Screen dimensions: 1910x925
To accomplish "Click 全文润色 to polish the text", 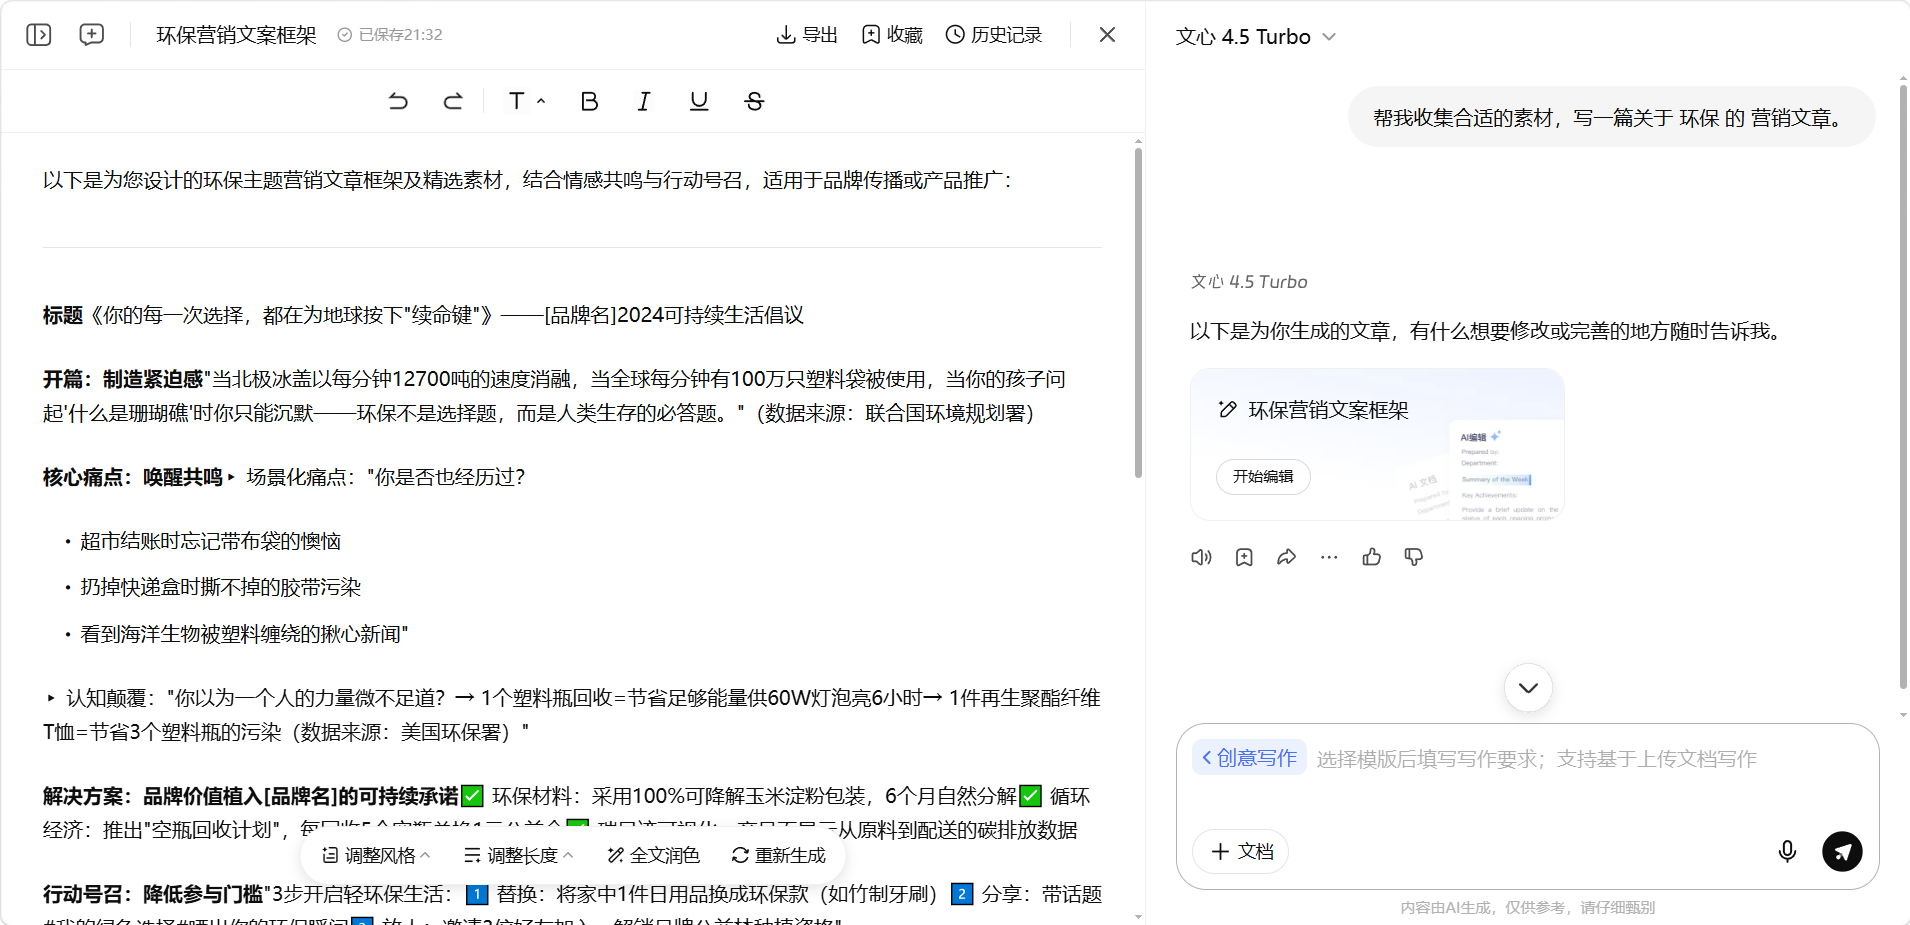I will pyautogui.click(x=653, y=856).
